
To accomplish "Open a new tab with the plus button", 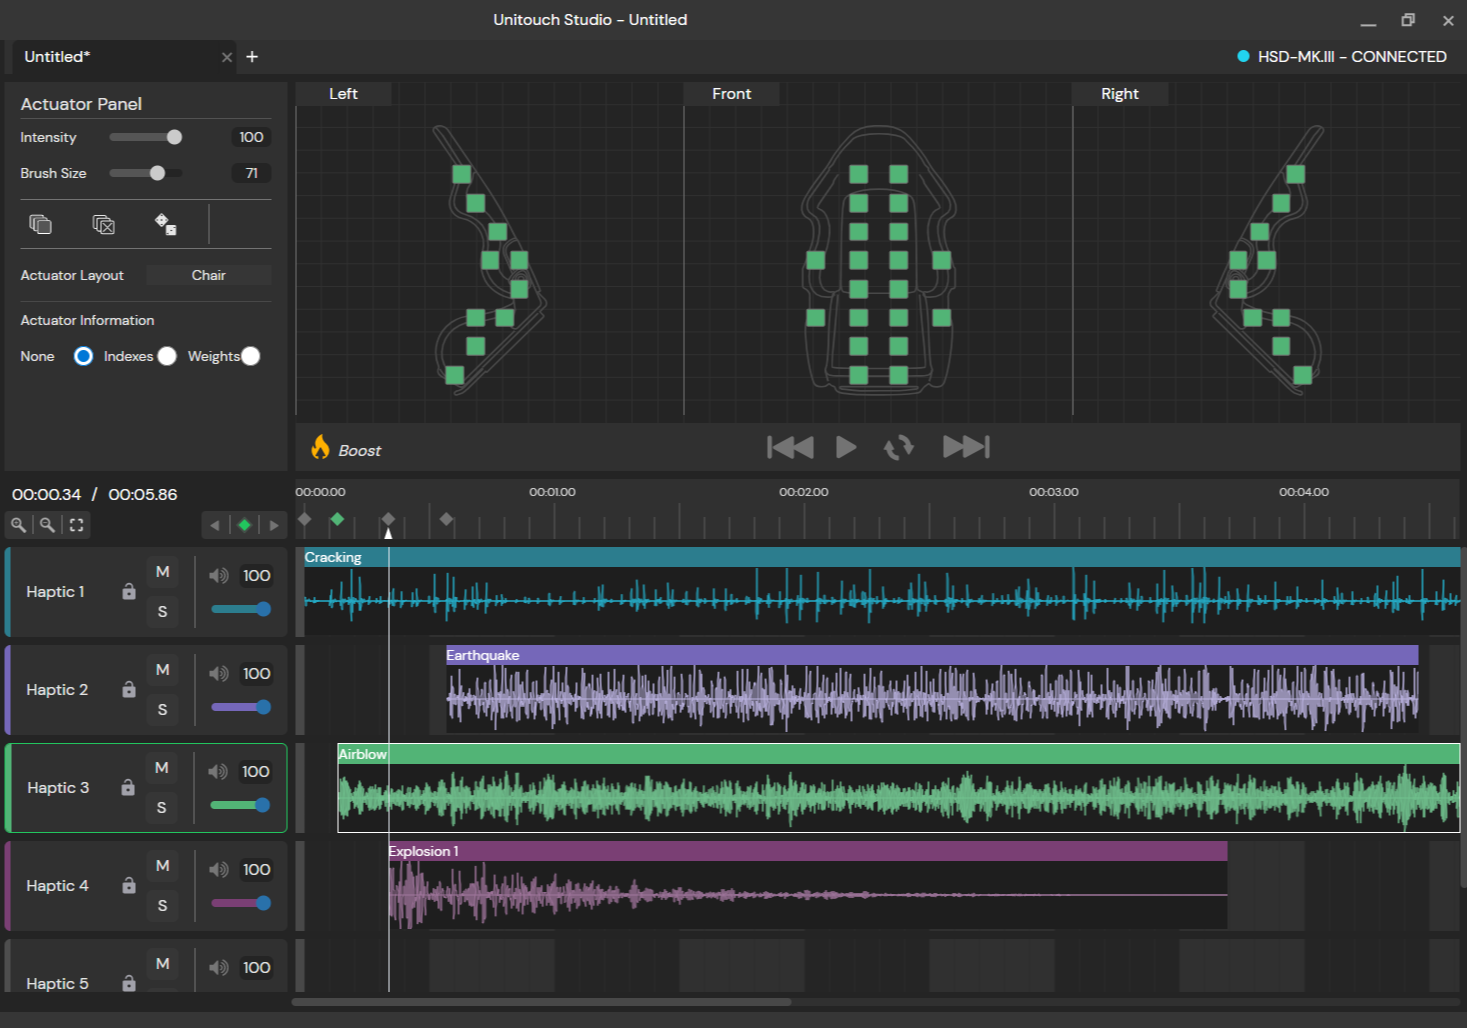I will pyautogui.click(x=252, y=57).
